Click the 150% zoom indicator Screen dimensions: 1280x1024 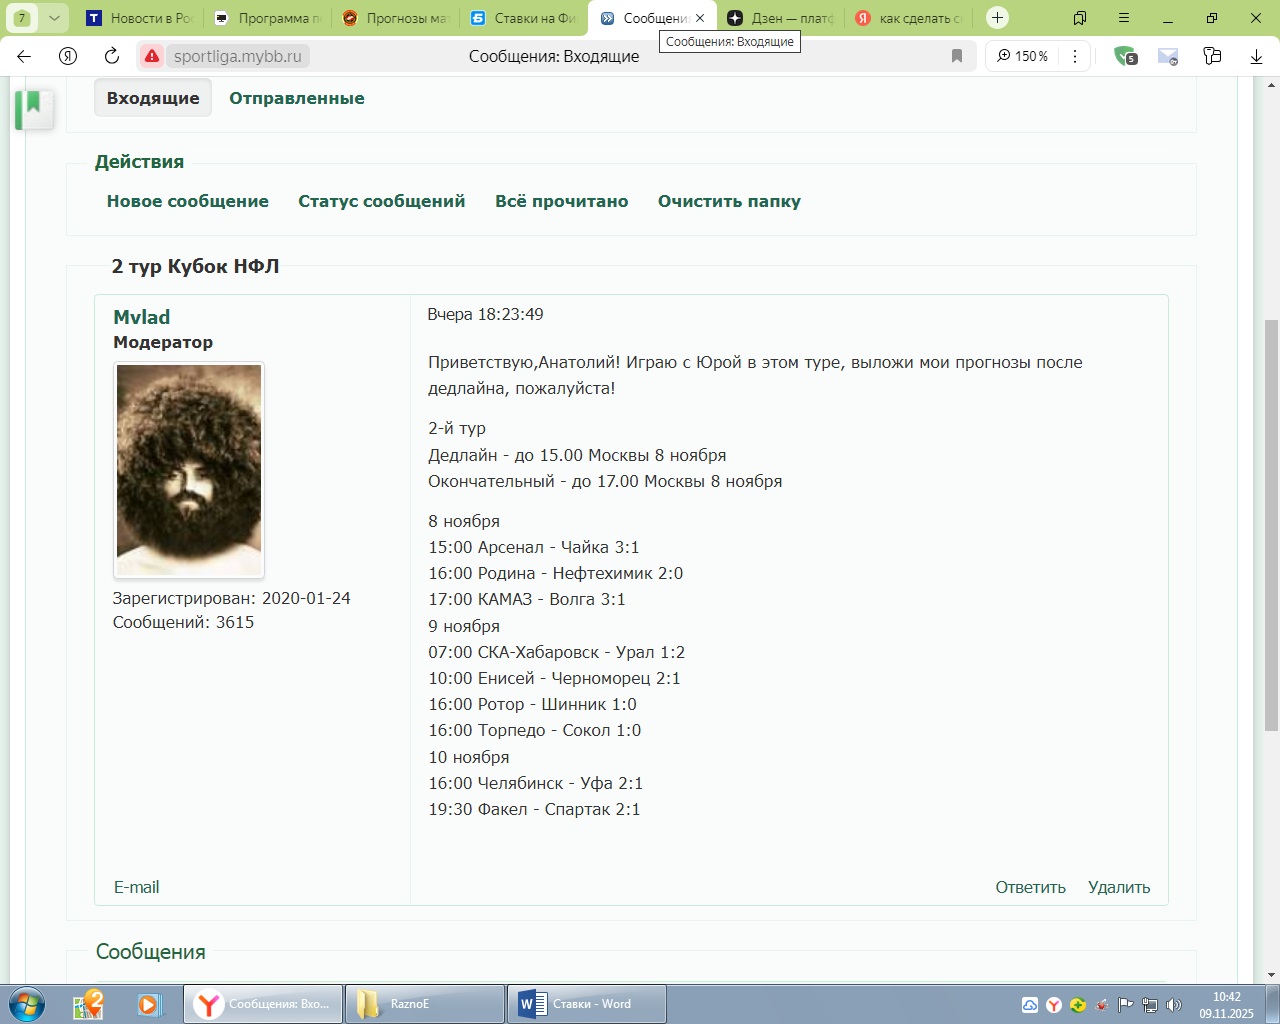point(1023,56)
